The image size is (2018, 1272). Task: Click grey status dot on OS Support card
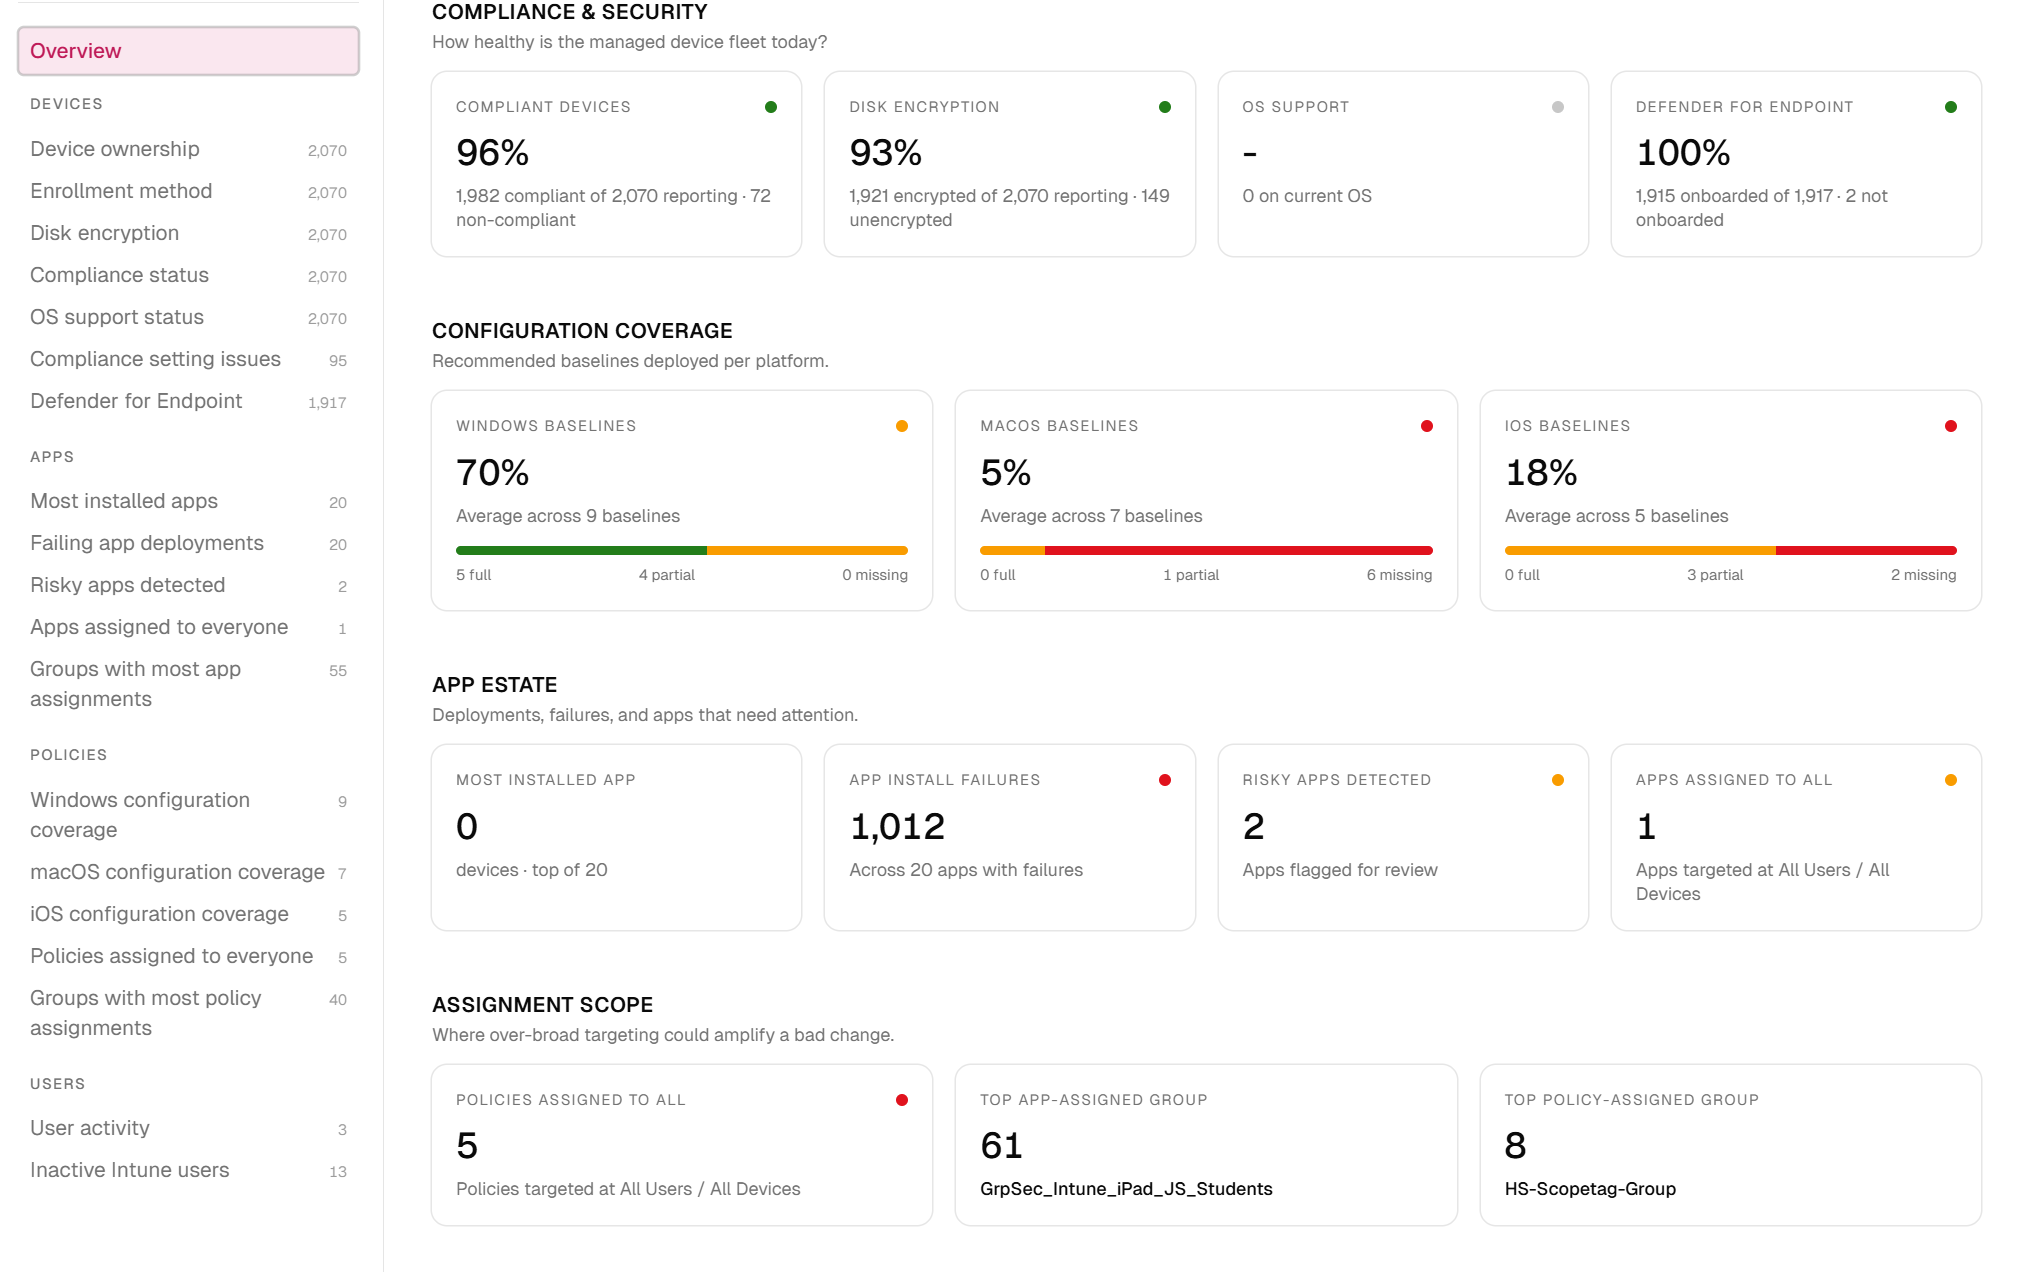tap(1558, 107)
